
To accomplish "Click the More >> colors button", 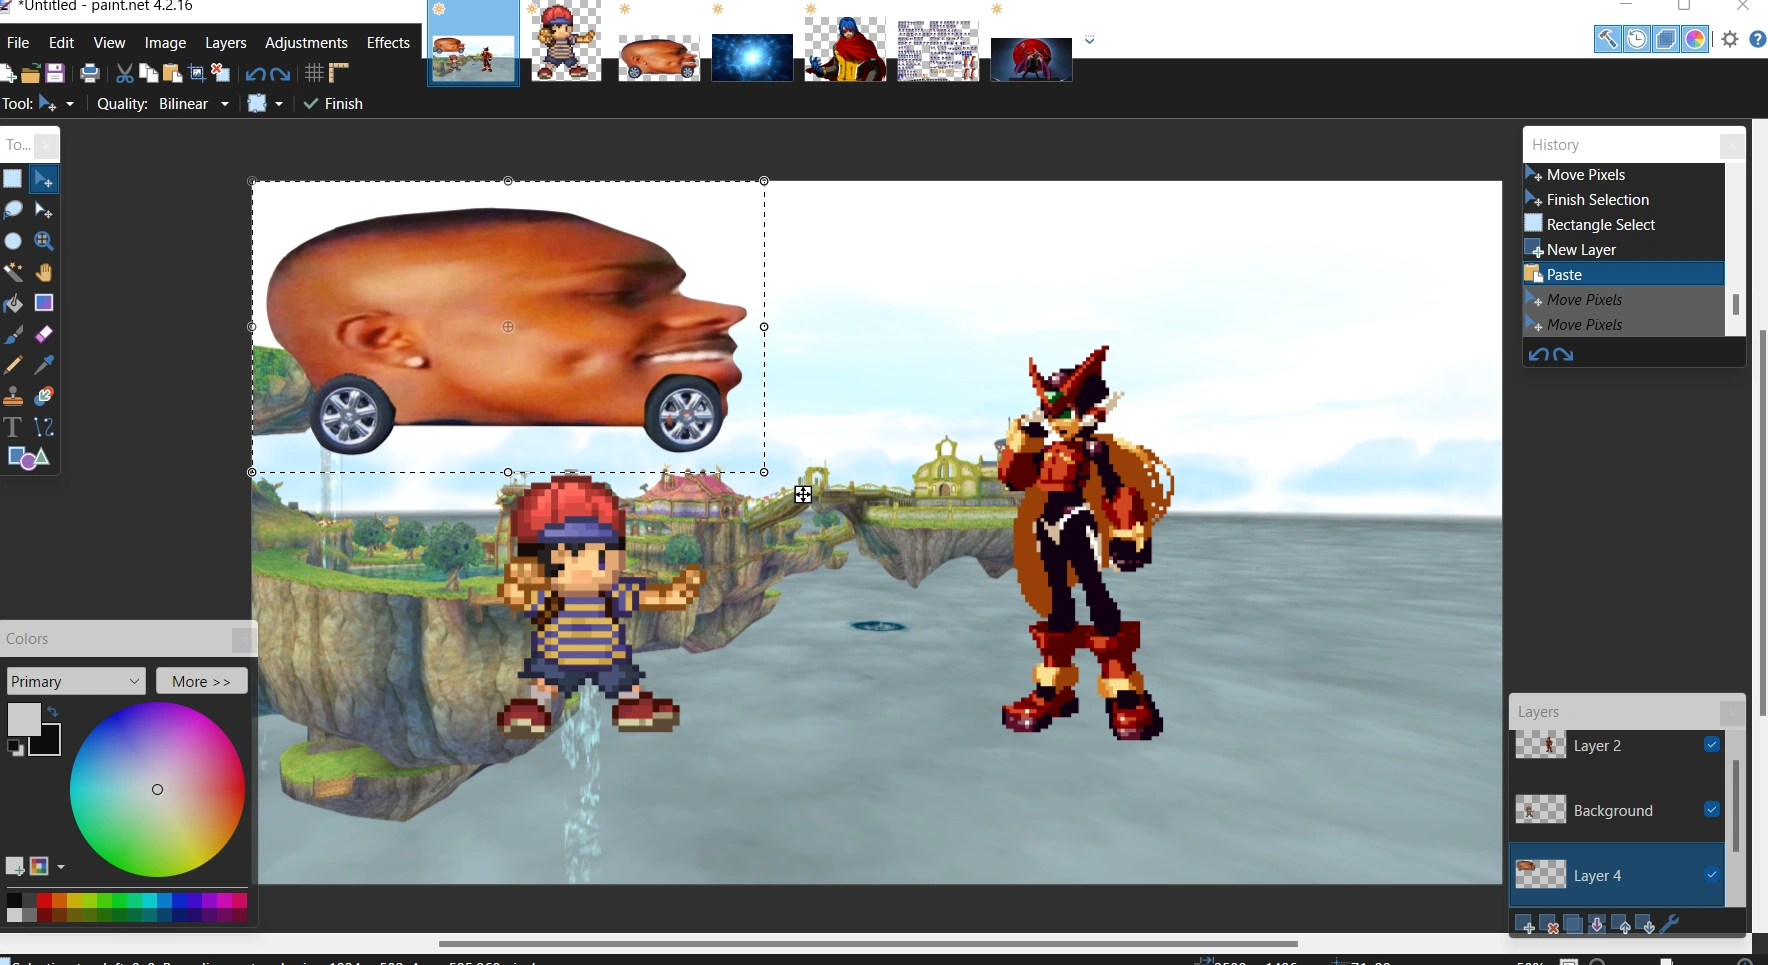I will coord(202,681).
